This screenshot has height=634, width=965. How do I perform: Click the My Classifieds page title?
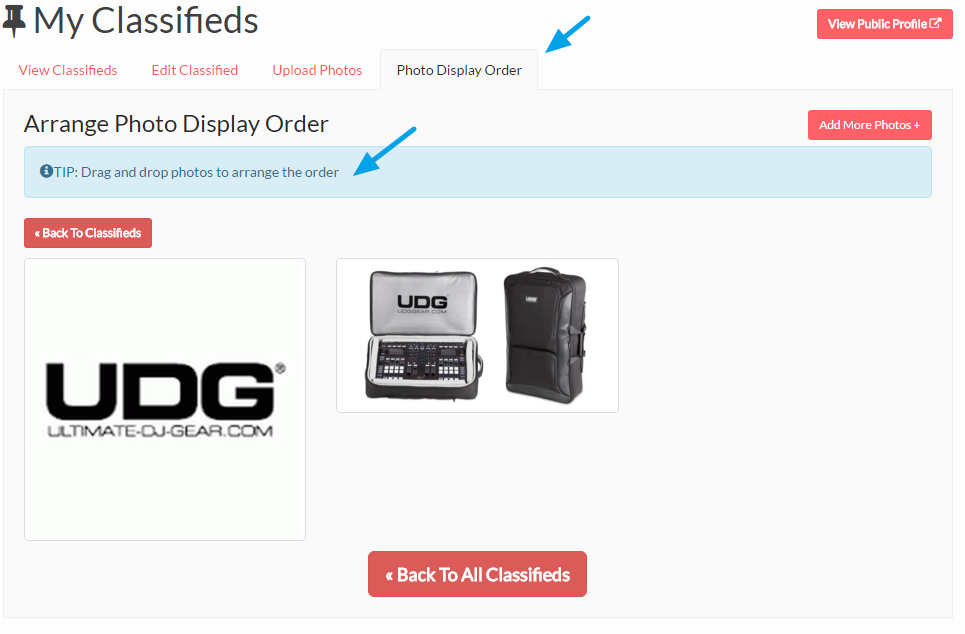pyautogui.click(x=146, y=21)
